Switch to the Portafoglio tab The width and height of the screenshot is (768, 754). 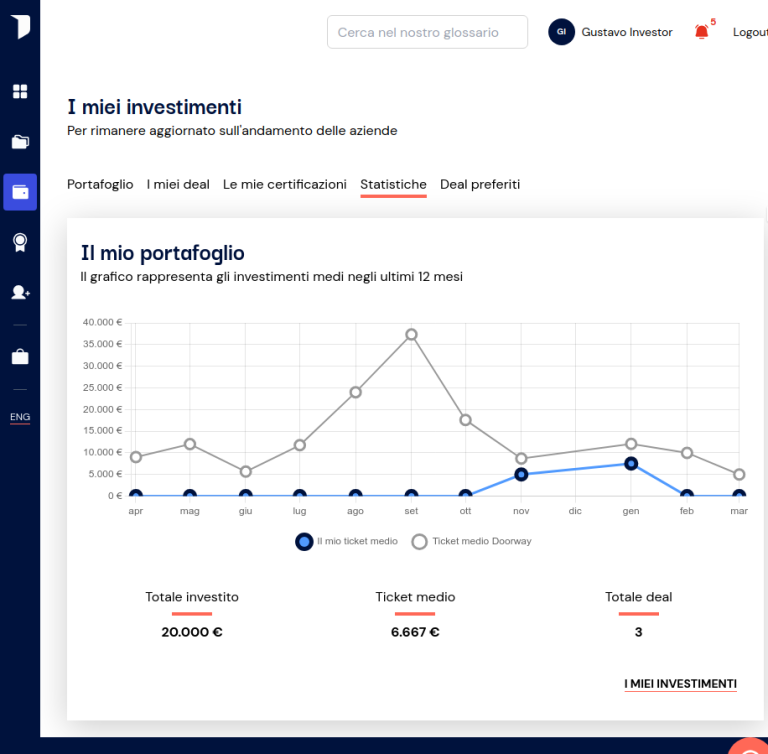(100, 185)
